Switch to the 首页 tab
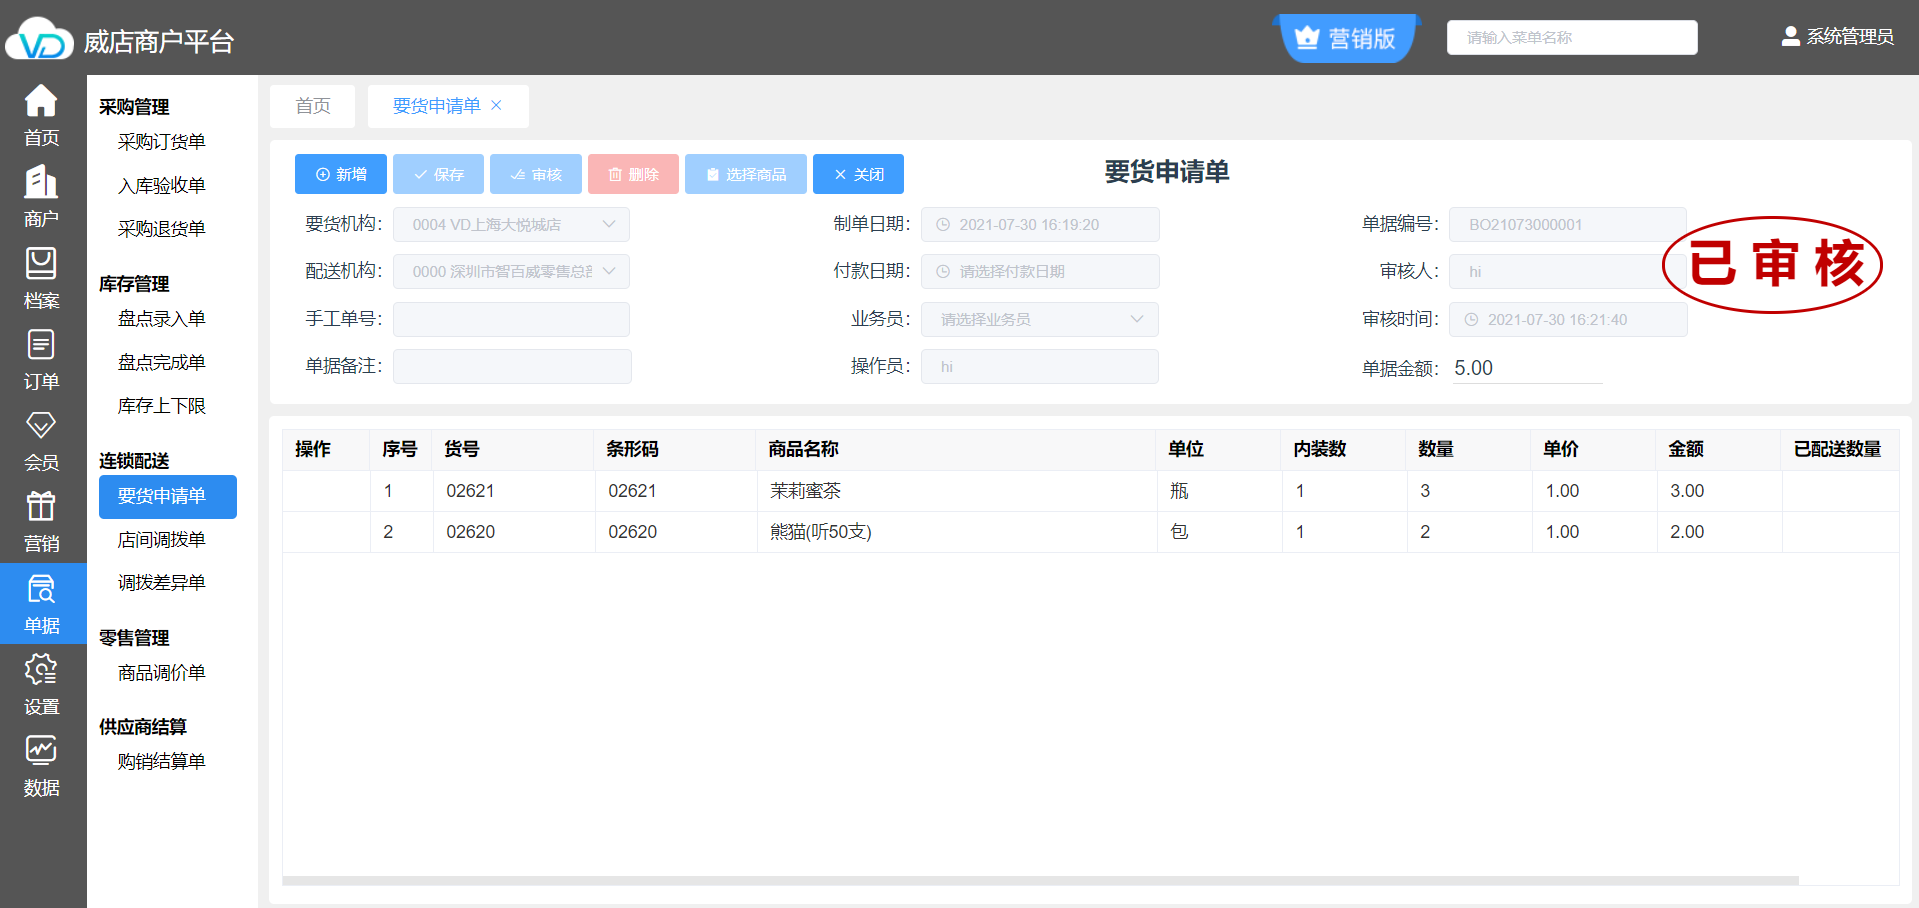The width and height of the screenshot is (1919, 908). pos(313,106)
